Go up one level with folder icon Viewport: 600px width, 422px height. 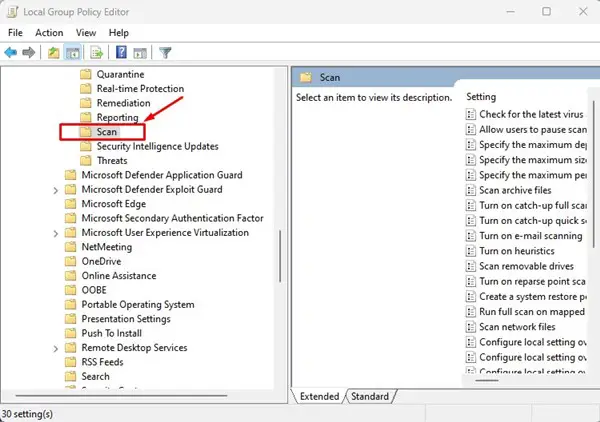coord(53,52)
